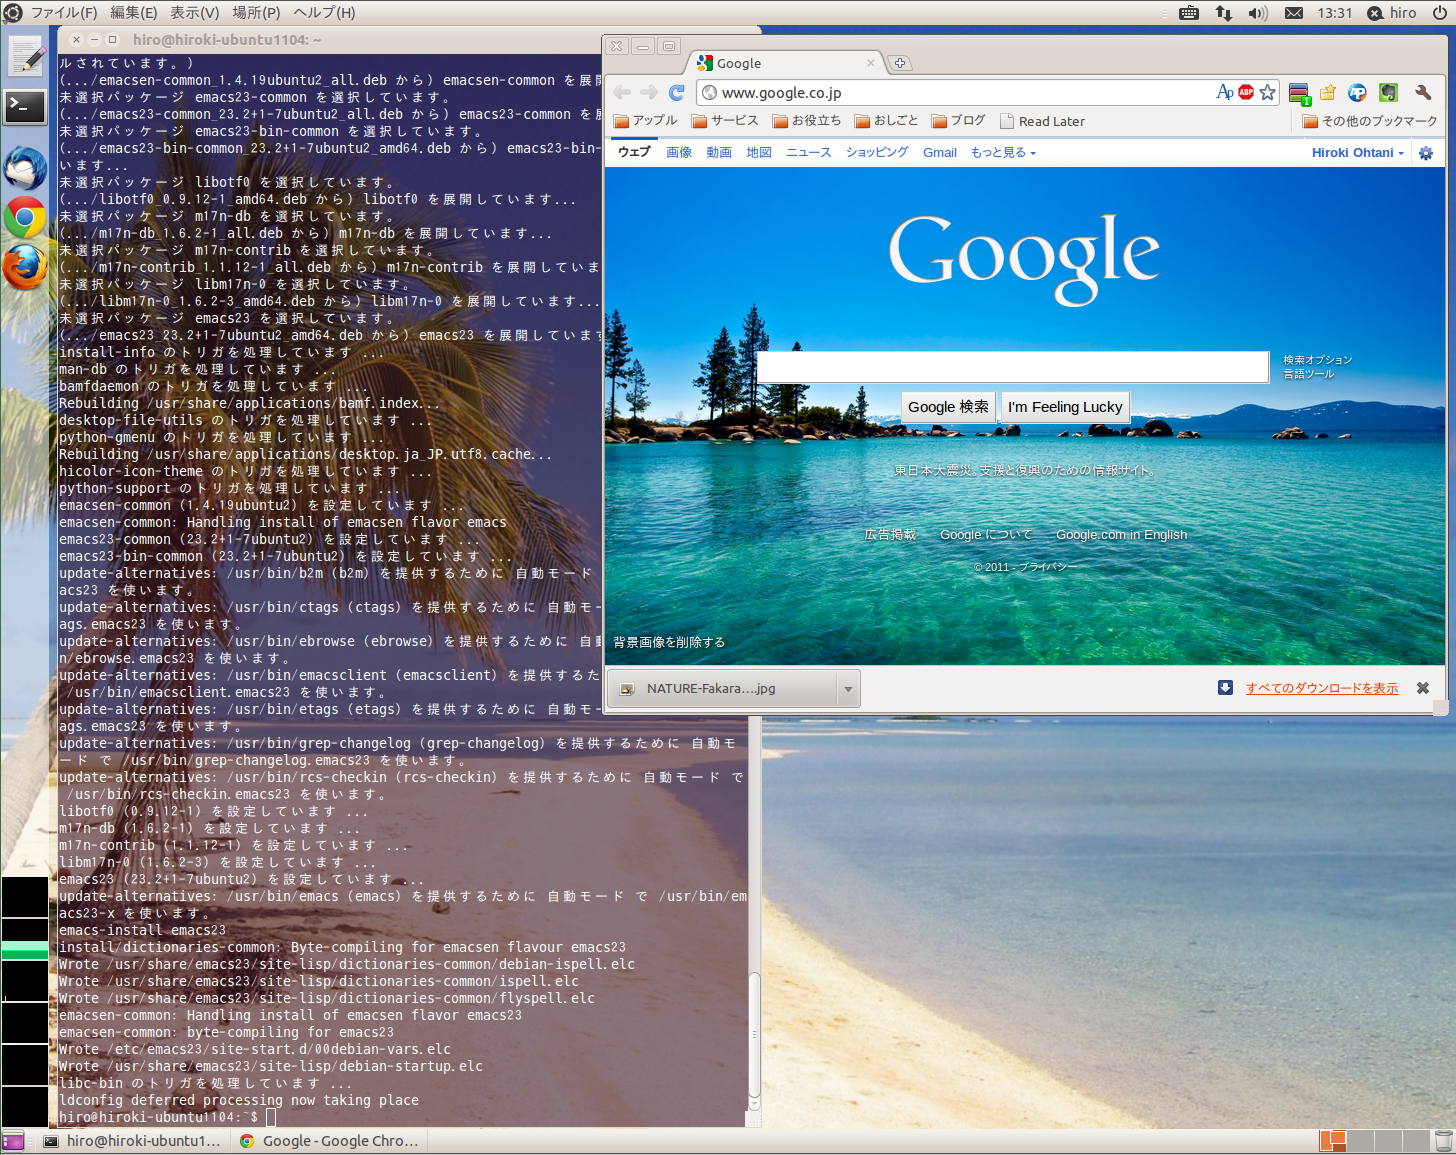The width and height of the screenshot is (1456, 1155).
Task: Open the 編集(E) menu
Action: 133,13
